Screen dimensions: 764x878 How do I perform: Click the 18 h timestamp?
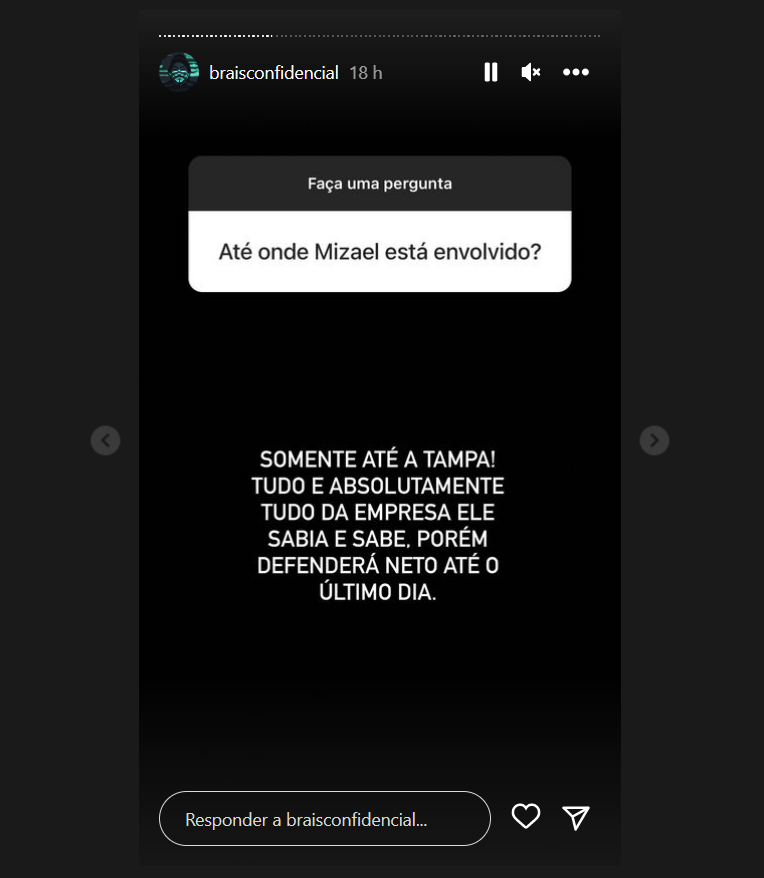click(x=366, y=73)
